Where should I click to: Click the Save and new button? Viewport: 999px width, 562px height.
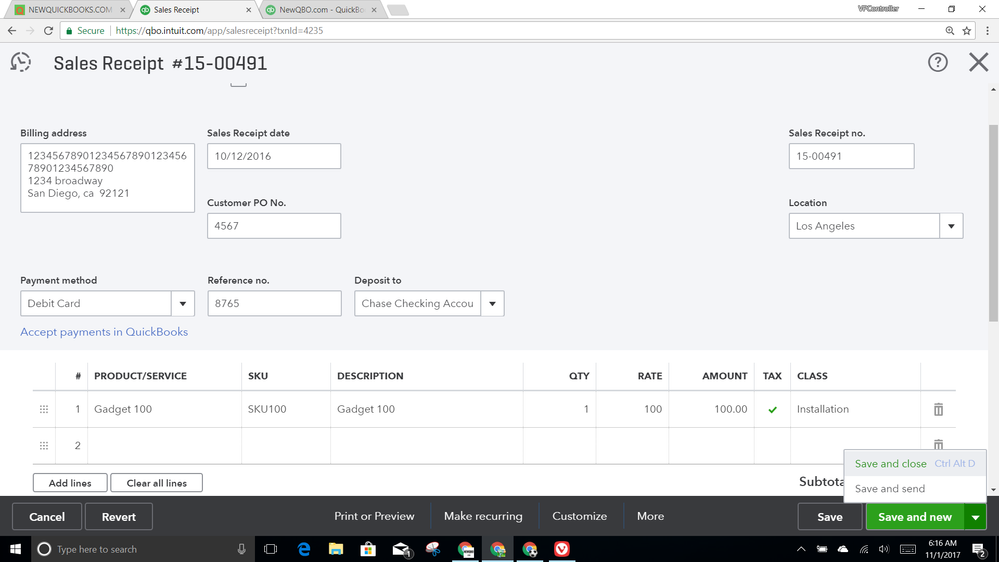pyautogui.click(x=915, y=517)
